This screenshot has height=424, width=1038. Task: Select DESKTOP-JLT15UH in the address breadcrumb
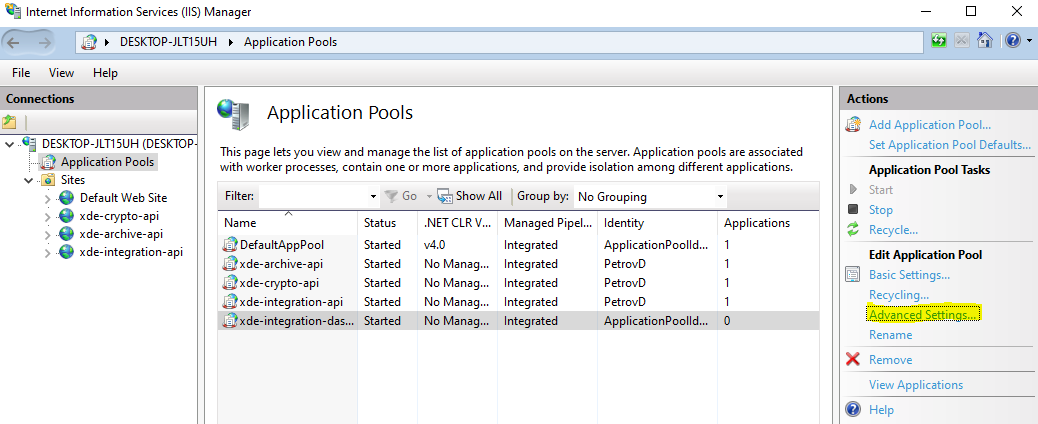point(168,42)
